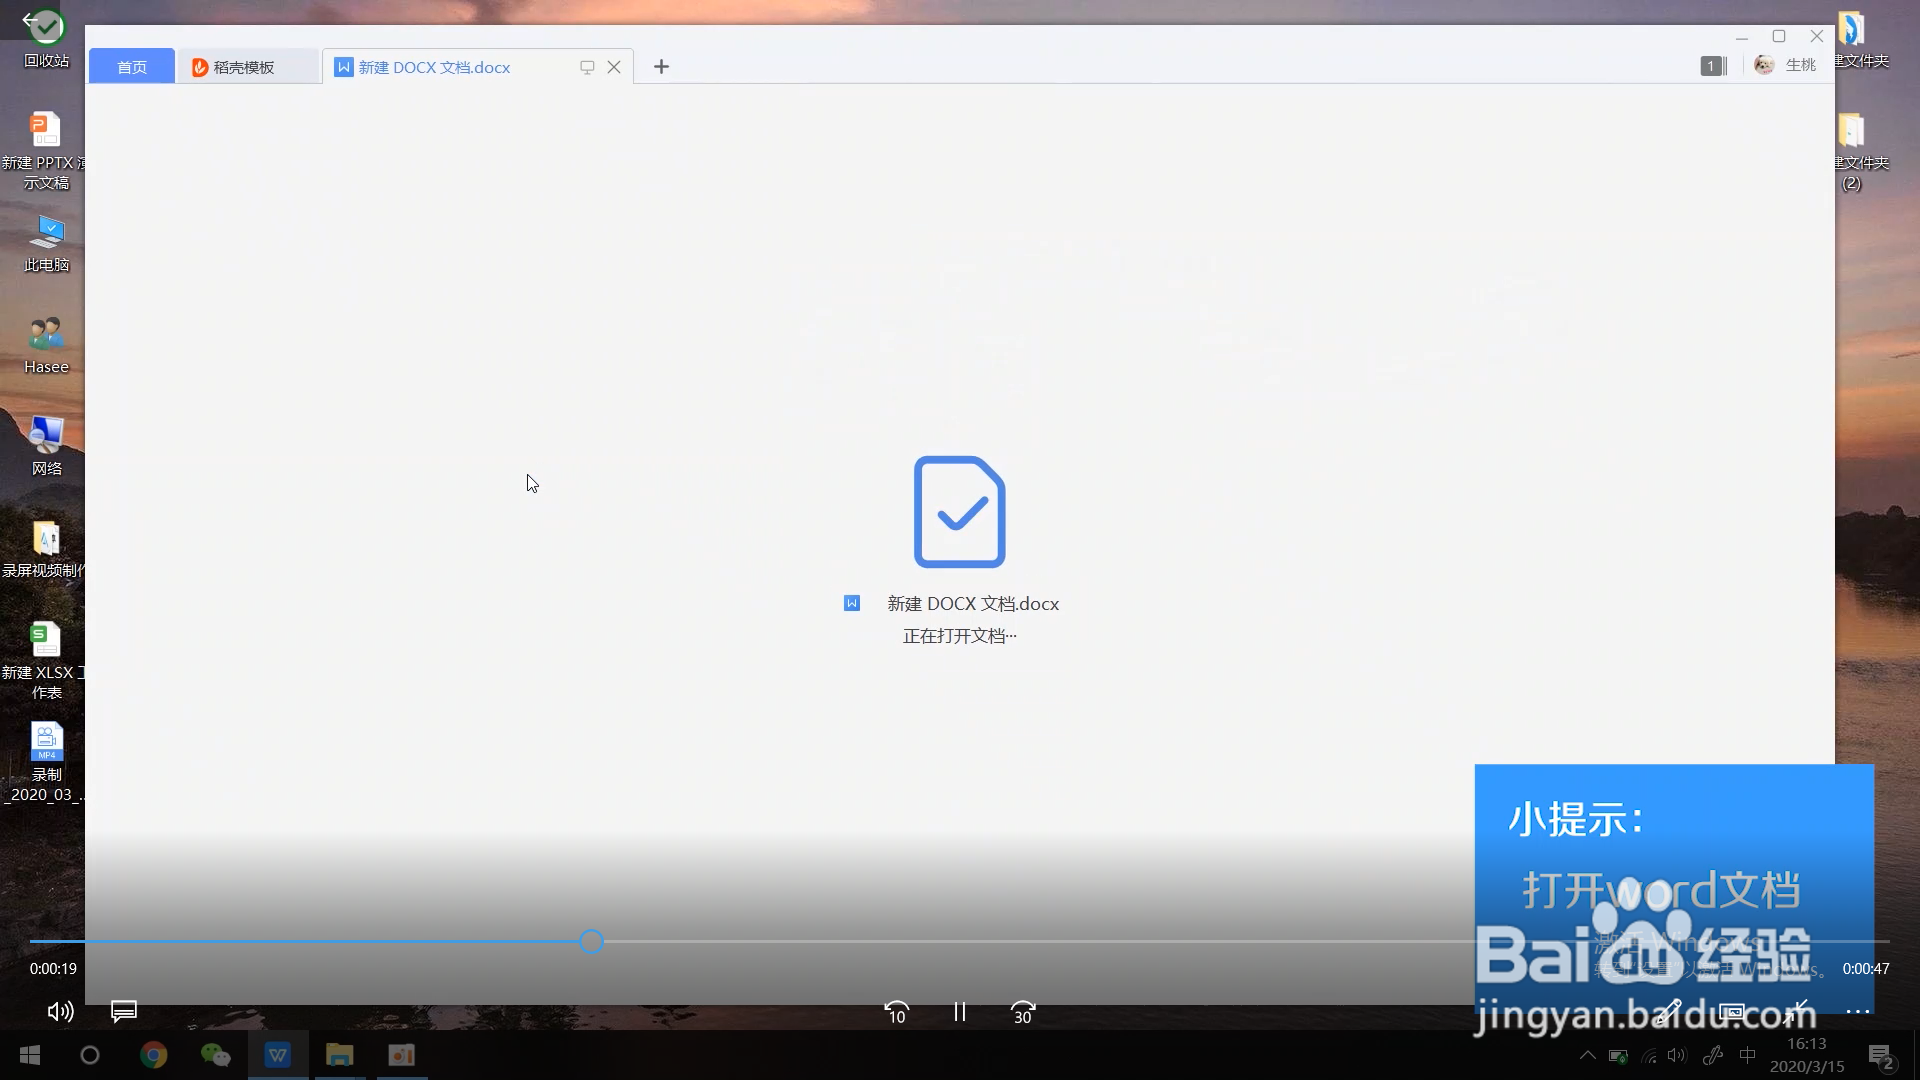Screen dimensions: 1920x1080
Task: Click the back arrow at top-left
Action: click(30, 19)
